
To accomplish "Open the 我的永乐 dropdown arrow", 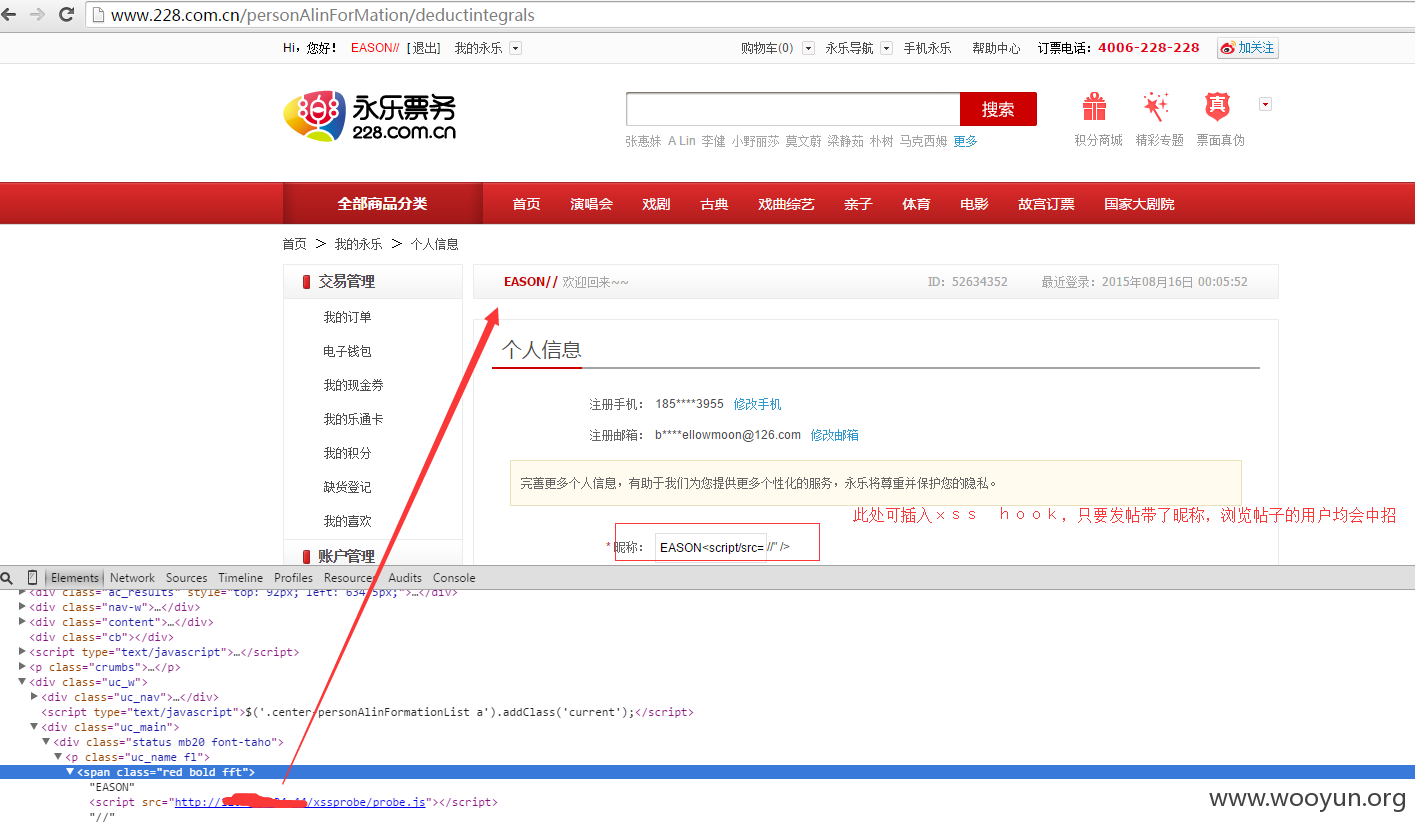I will tap(515, 48).
